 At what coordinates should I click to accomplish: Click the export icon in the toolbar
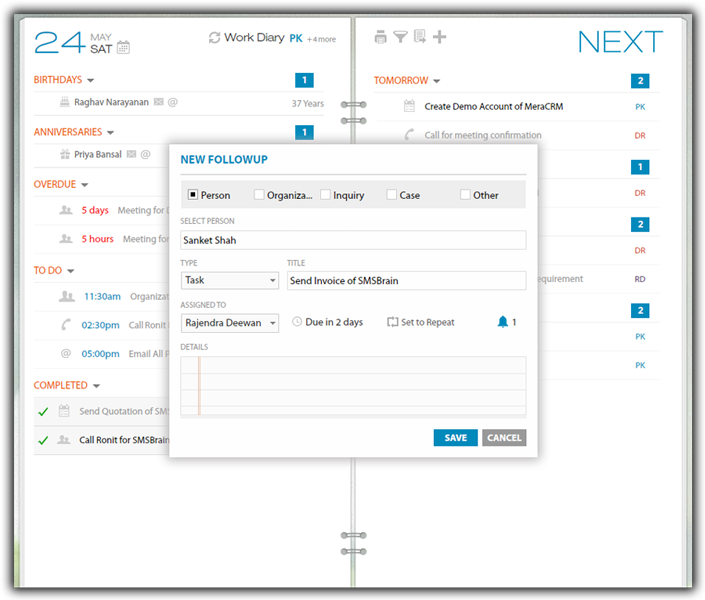coord(419,38)
